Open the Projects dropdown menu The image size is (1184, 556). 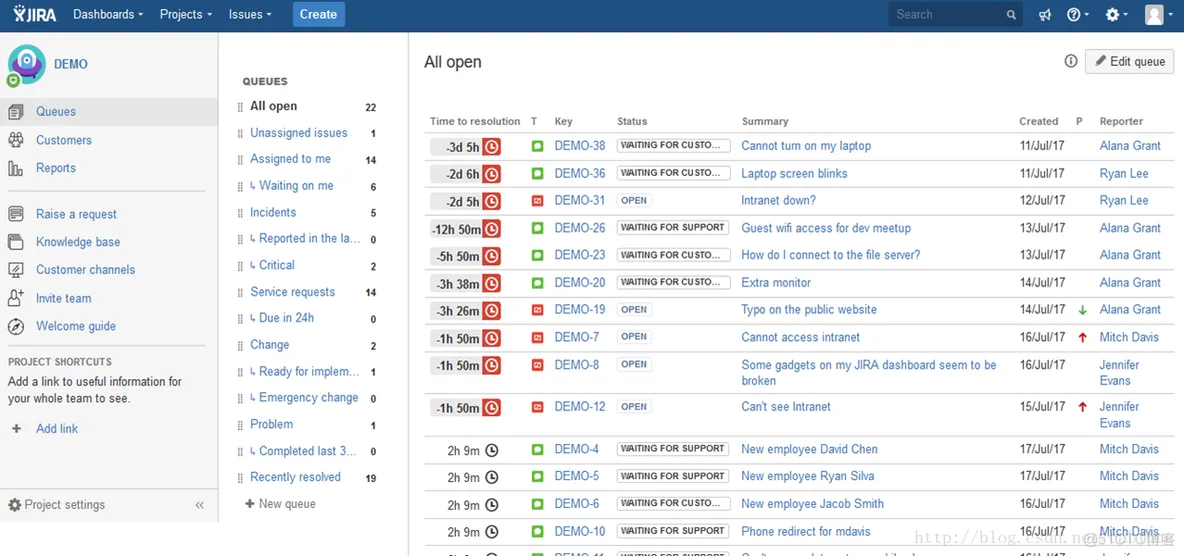(186, 14)
